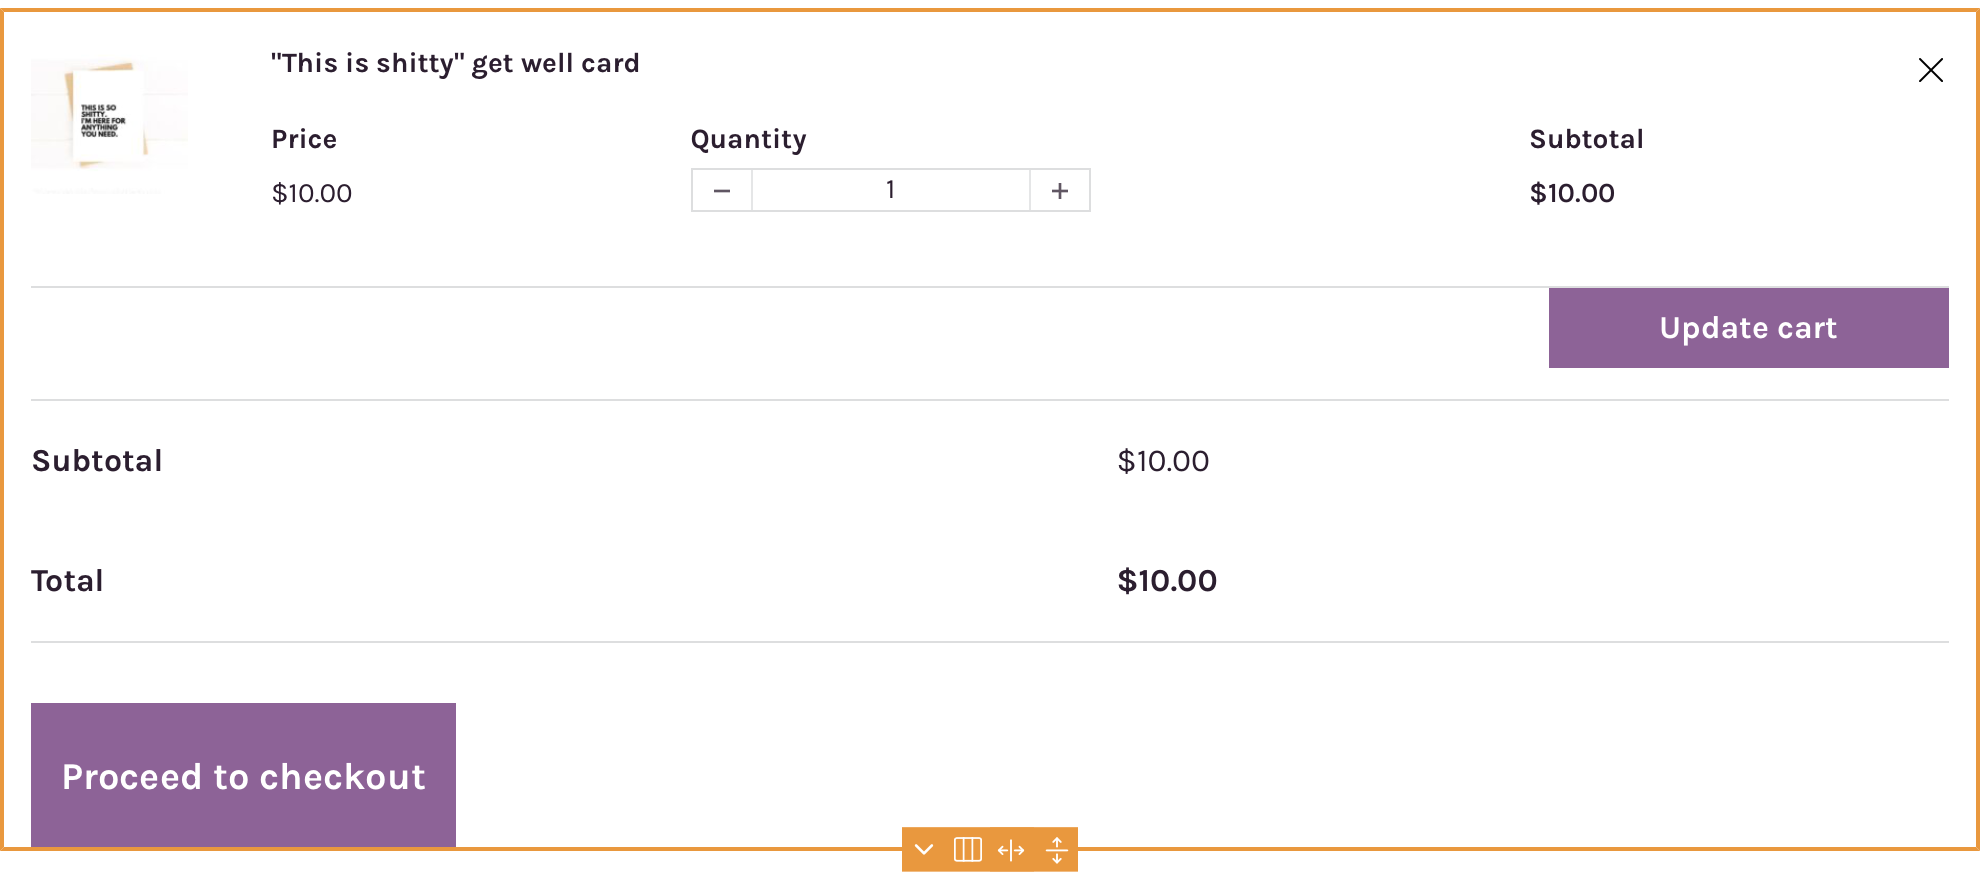Remove the get well card with X icon
The width and height of the screenshot is (1980, 876).
coord(1930,70)
